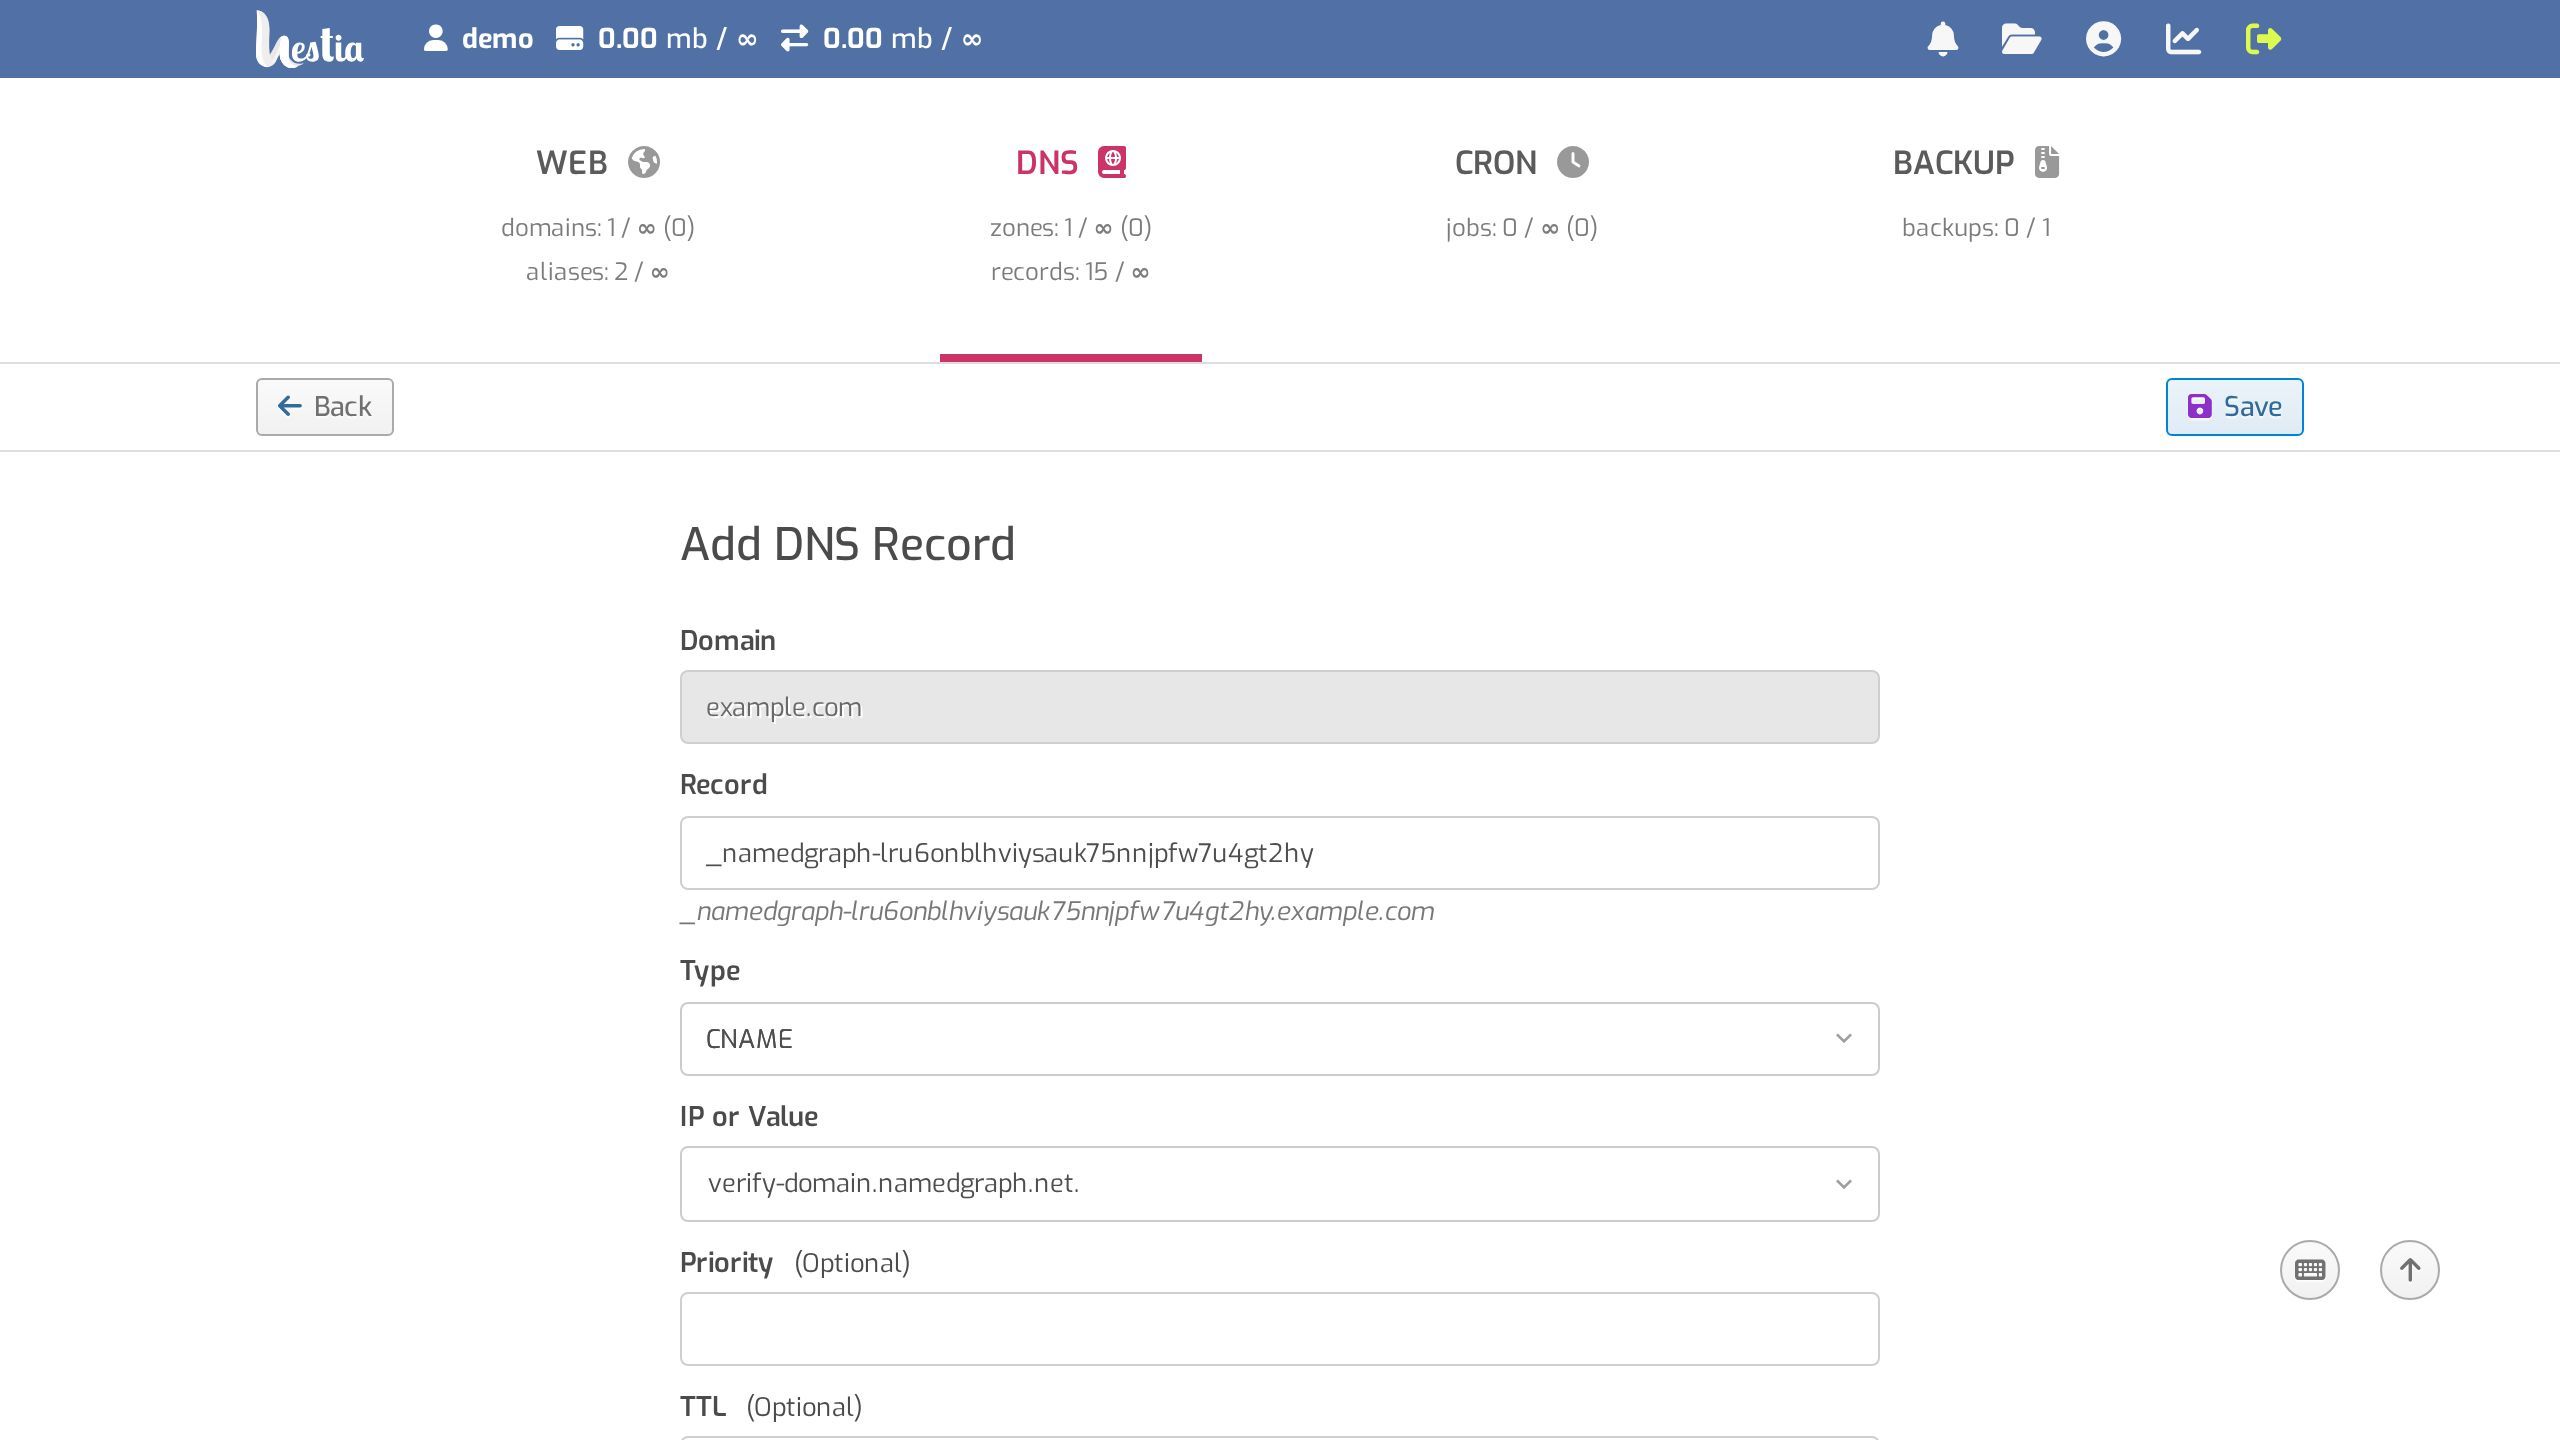This screenshot has width=2560, height=1440.
Task: Click the disk usage icon in header
Action: pyautogui.click(x=570, y=39)
